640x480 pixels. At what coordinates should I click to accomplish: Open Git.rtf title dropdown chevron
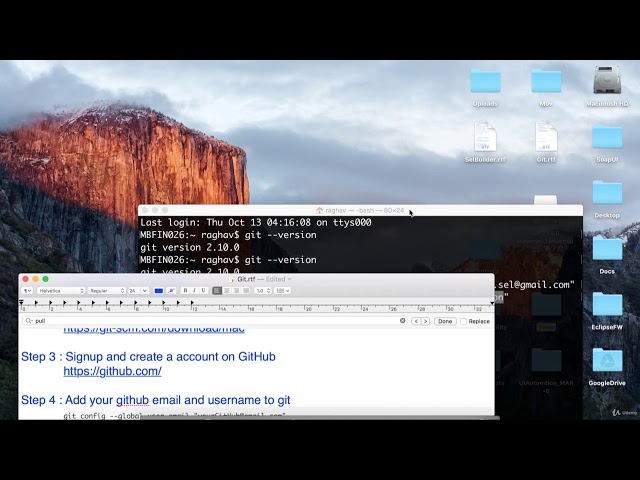tap(289, 279)
